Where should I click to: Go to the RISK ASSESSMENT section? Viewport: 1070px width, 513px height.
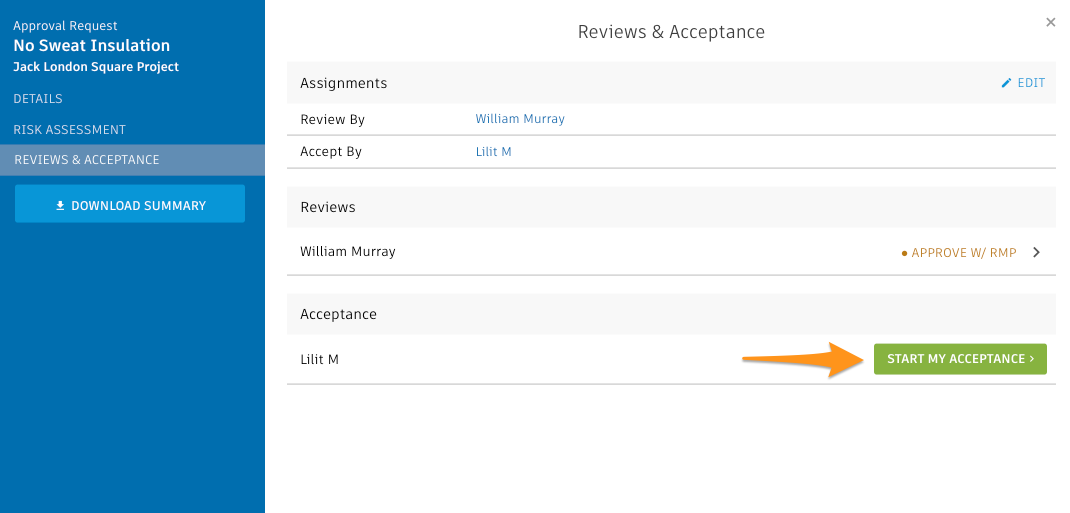click(x=70, y=130)
